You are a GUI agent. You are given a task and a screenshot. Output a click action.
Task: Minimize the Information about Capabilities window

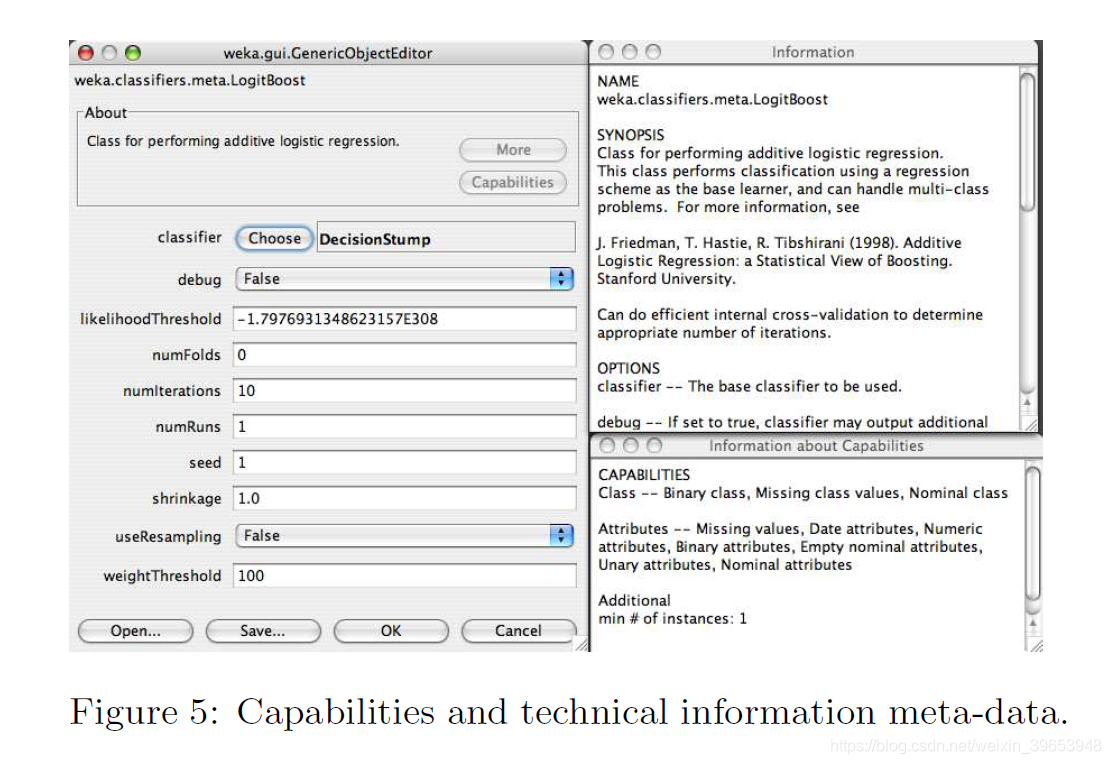[x=631, y=445]
